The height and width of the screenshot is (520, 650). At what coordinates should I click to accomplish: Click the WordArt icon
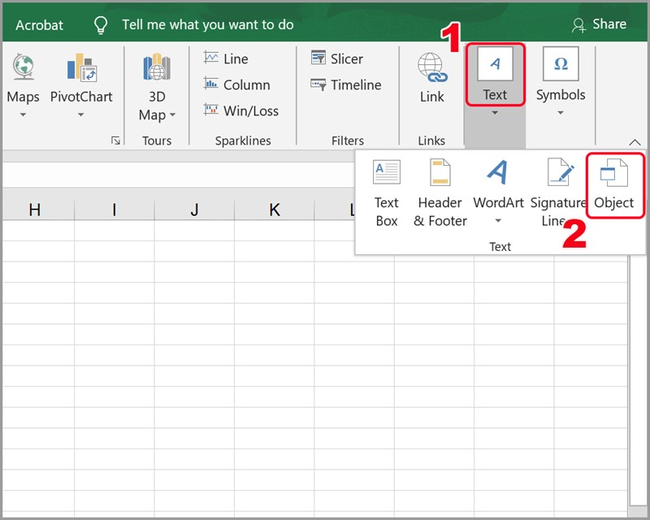497,174
